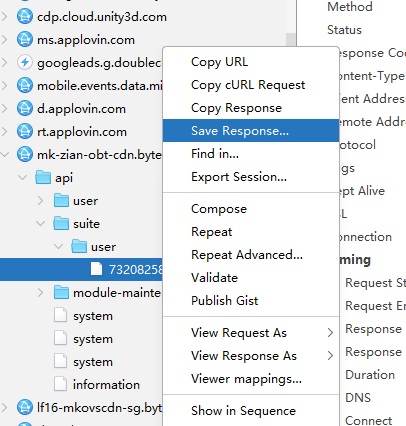The image size is (406, 426).
Task: Click the globe icon for cdp.cloud.unity3d.com
Action: [x=25, y=17]
